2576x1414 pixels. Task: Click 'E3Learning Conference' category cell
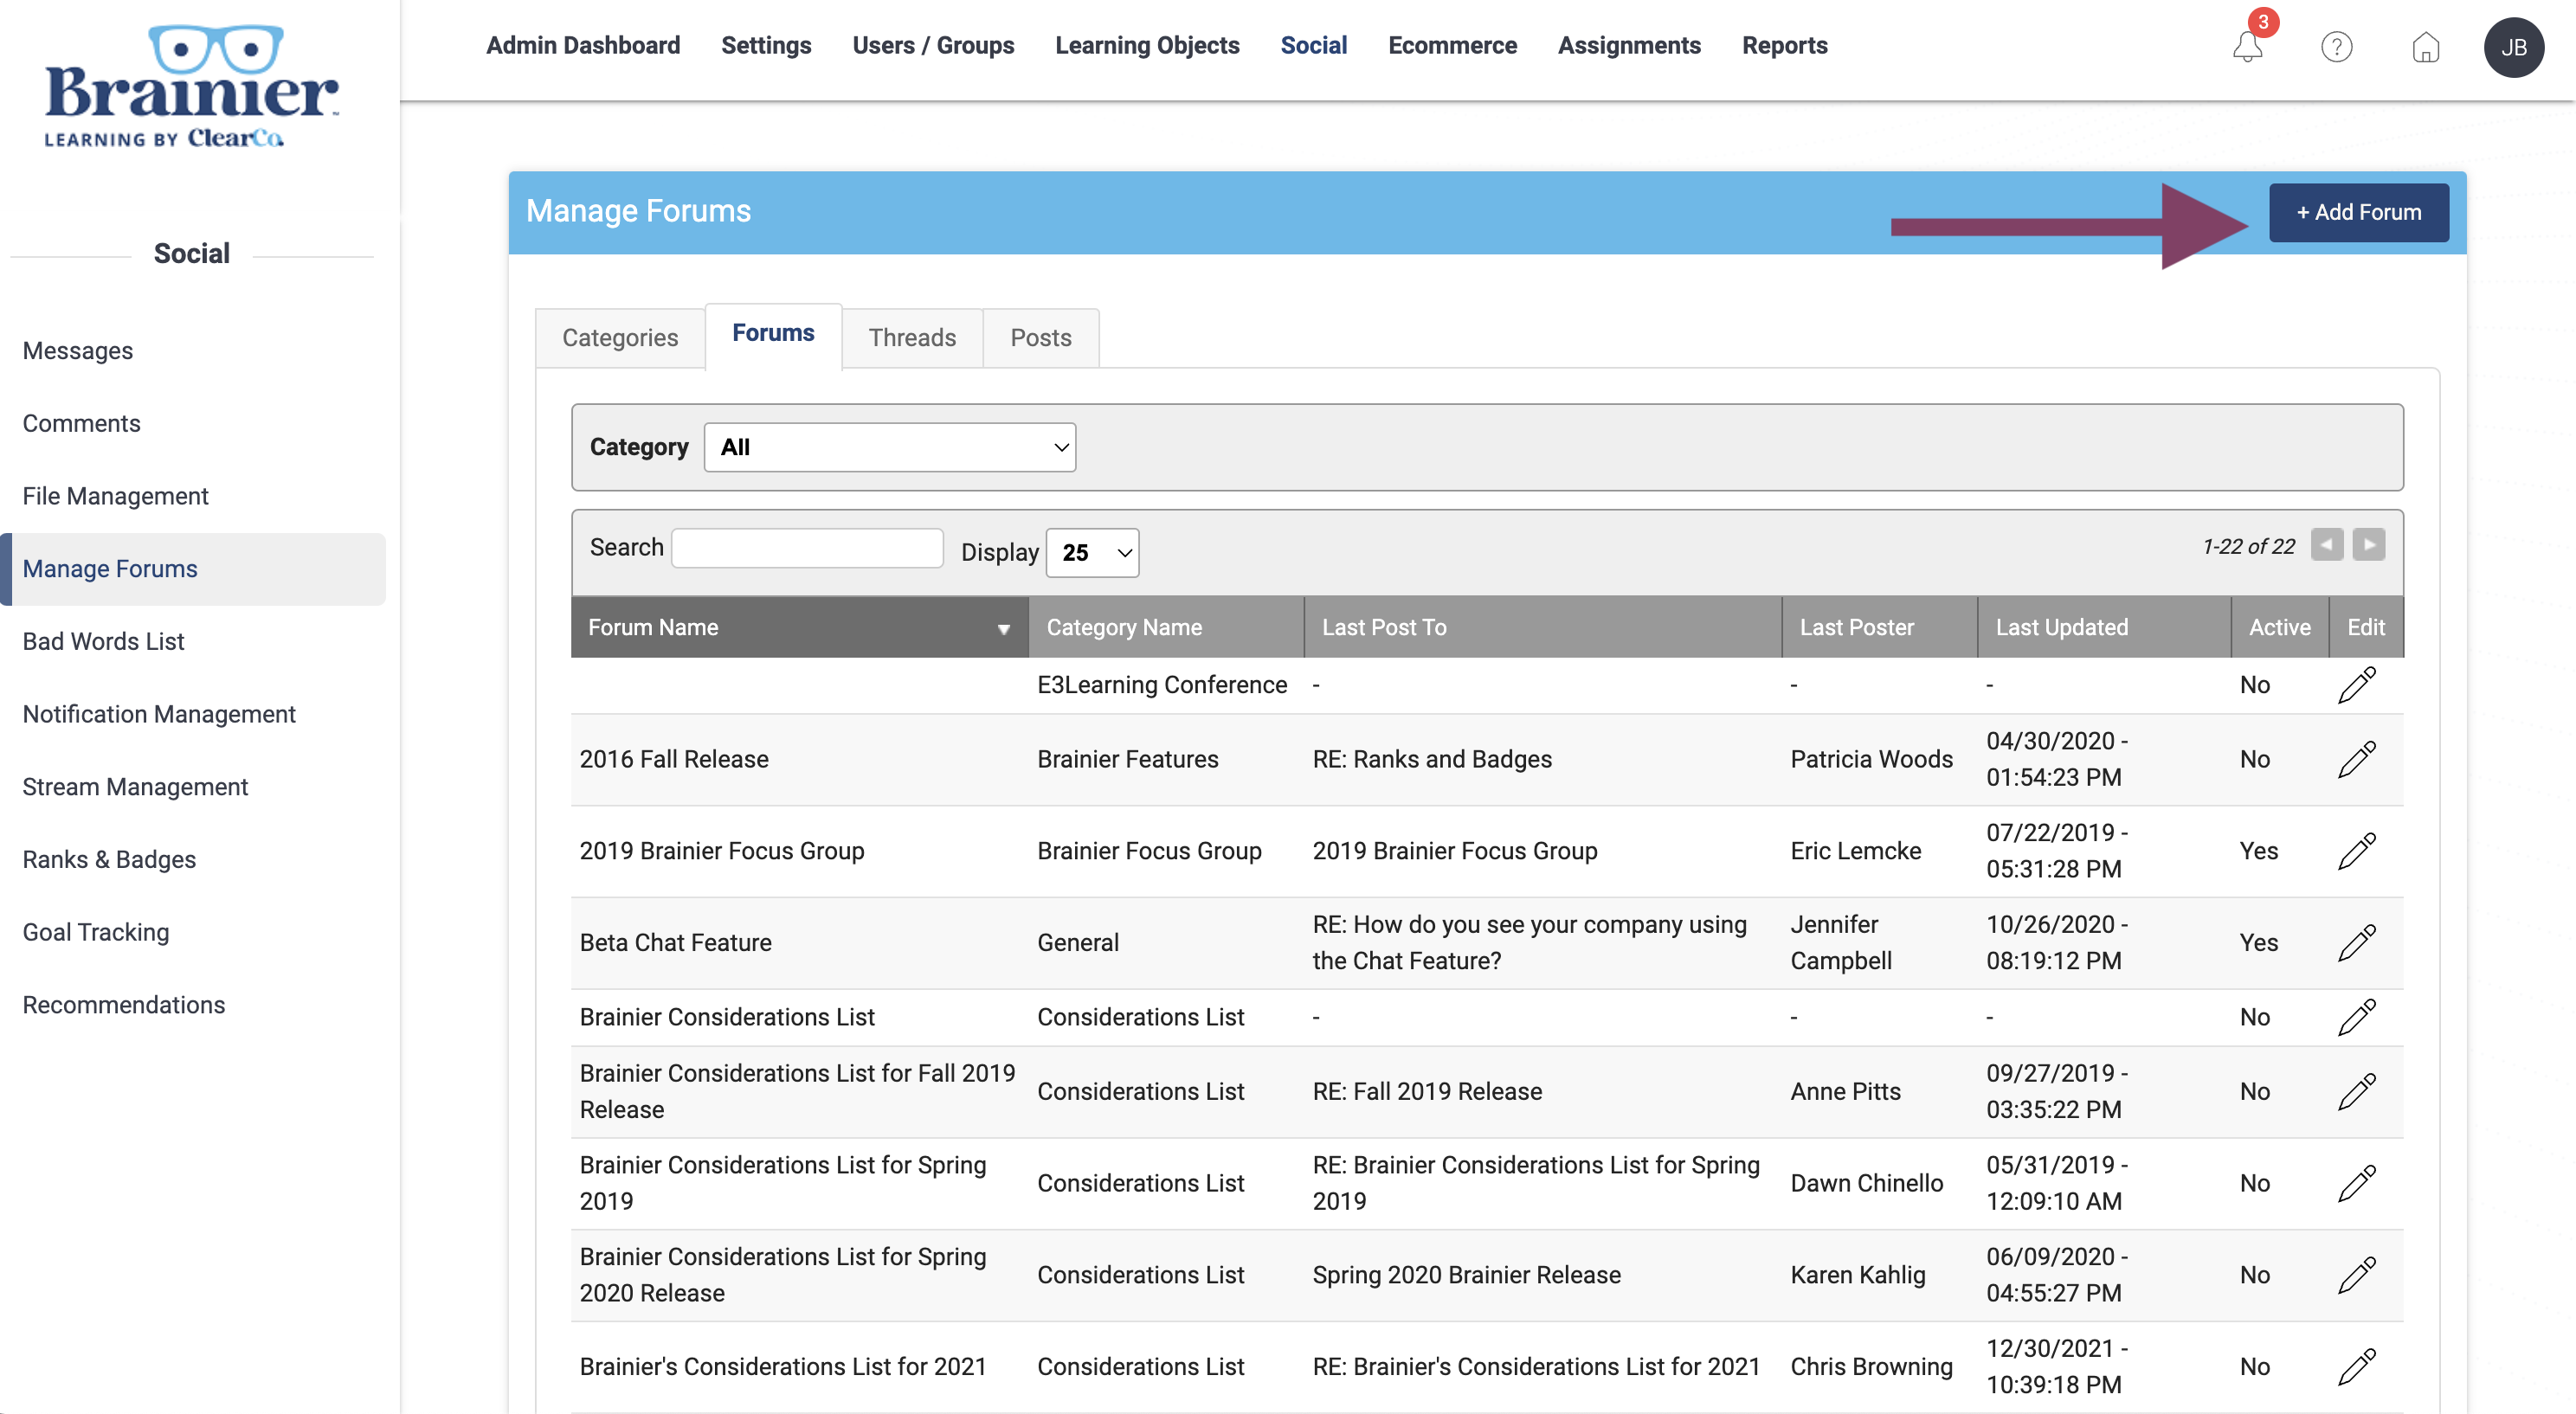point(1162,685)
